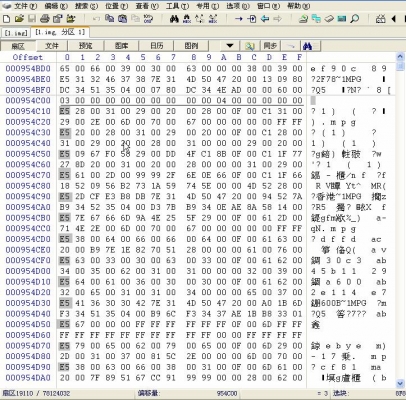Click the small arrow button right of 同步
Viewport: 406px width, 400px height.
[290, 46]
